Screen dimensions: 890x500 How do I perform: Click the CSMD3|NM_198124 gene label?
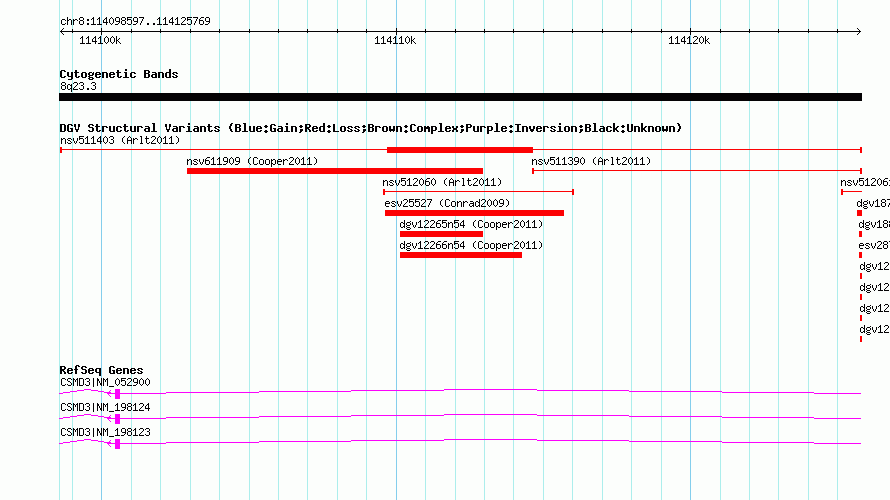tap(106, 407)
